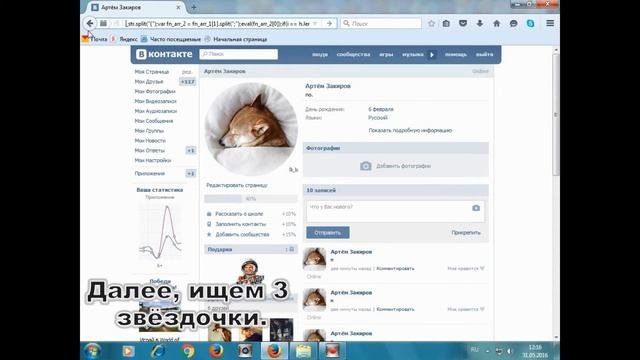The width and height of the screenshot is (640, 360).
Task: Click the Skype icon in the Firefox toolbar
Action: [x=530, y=24]
